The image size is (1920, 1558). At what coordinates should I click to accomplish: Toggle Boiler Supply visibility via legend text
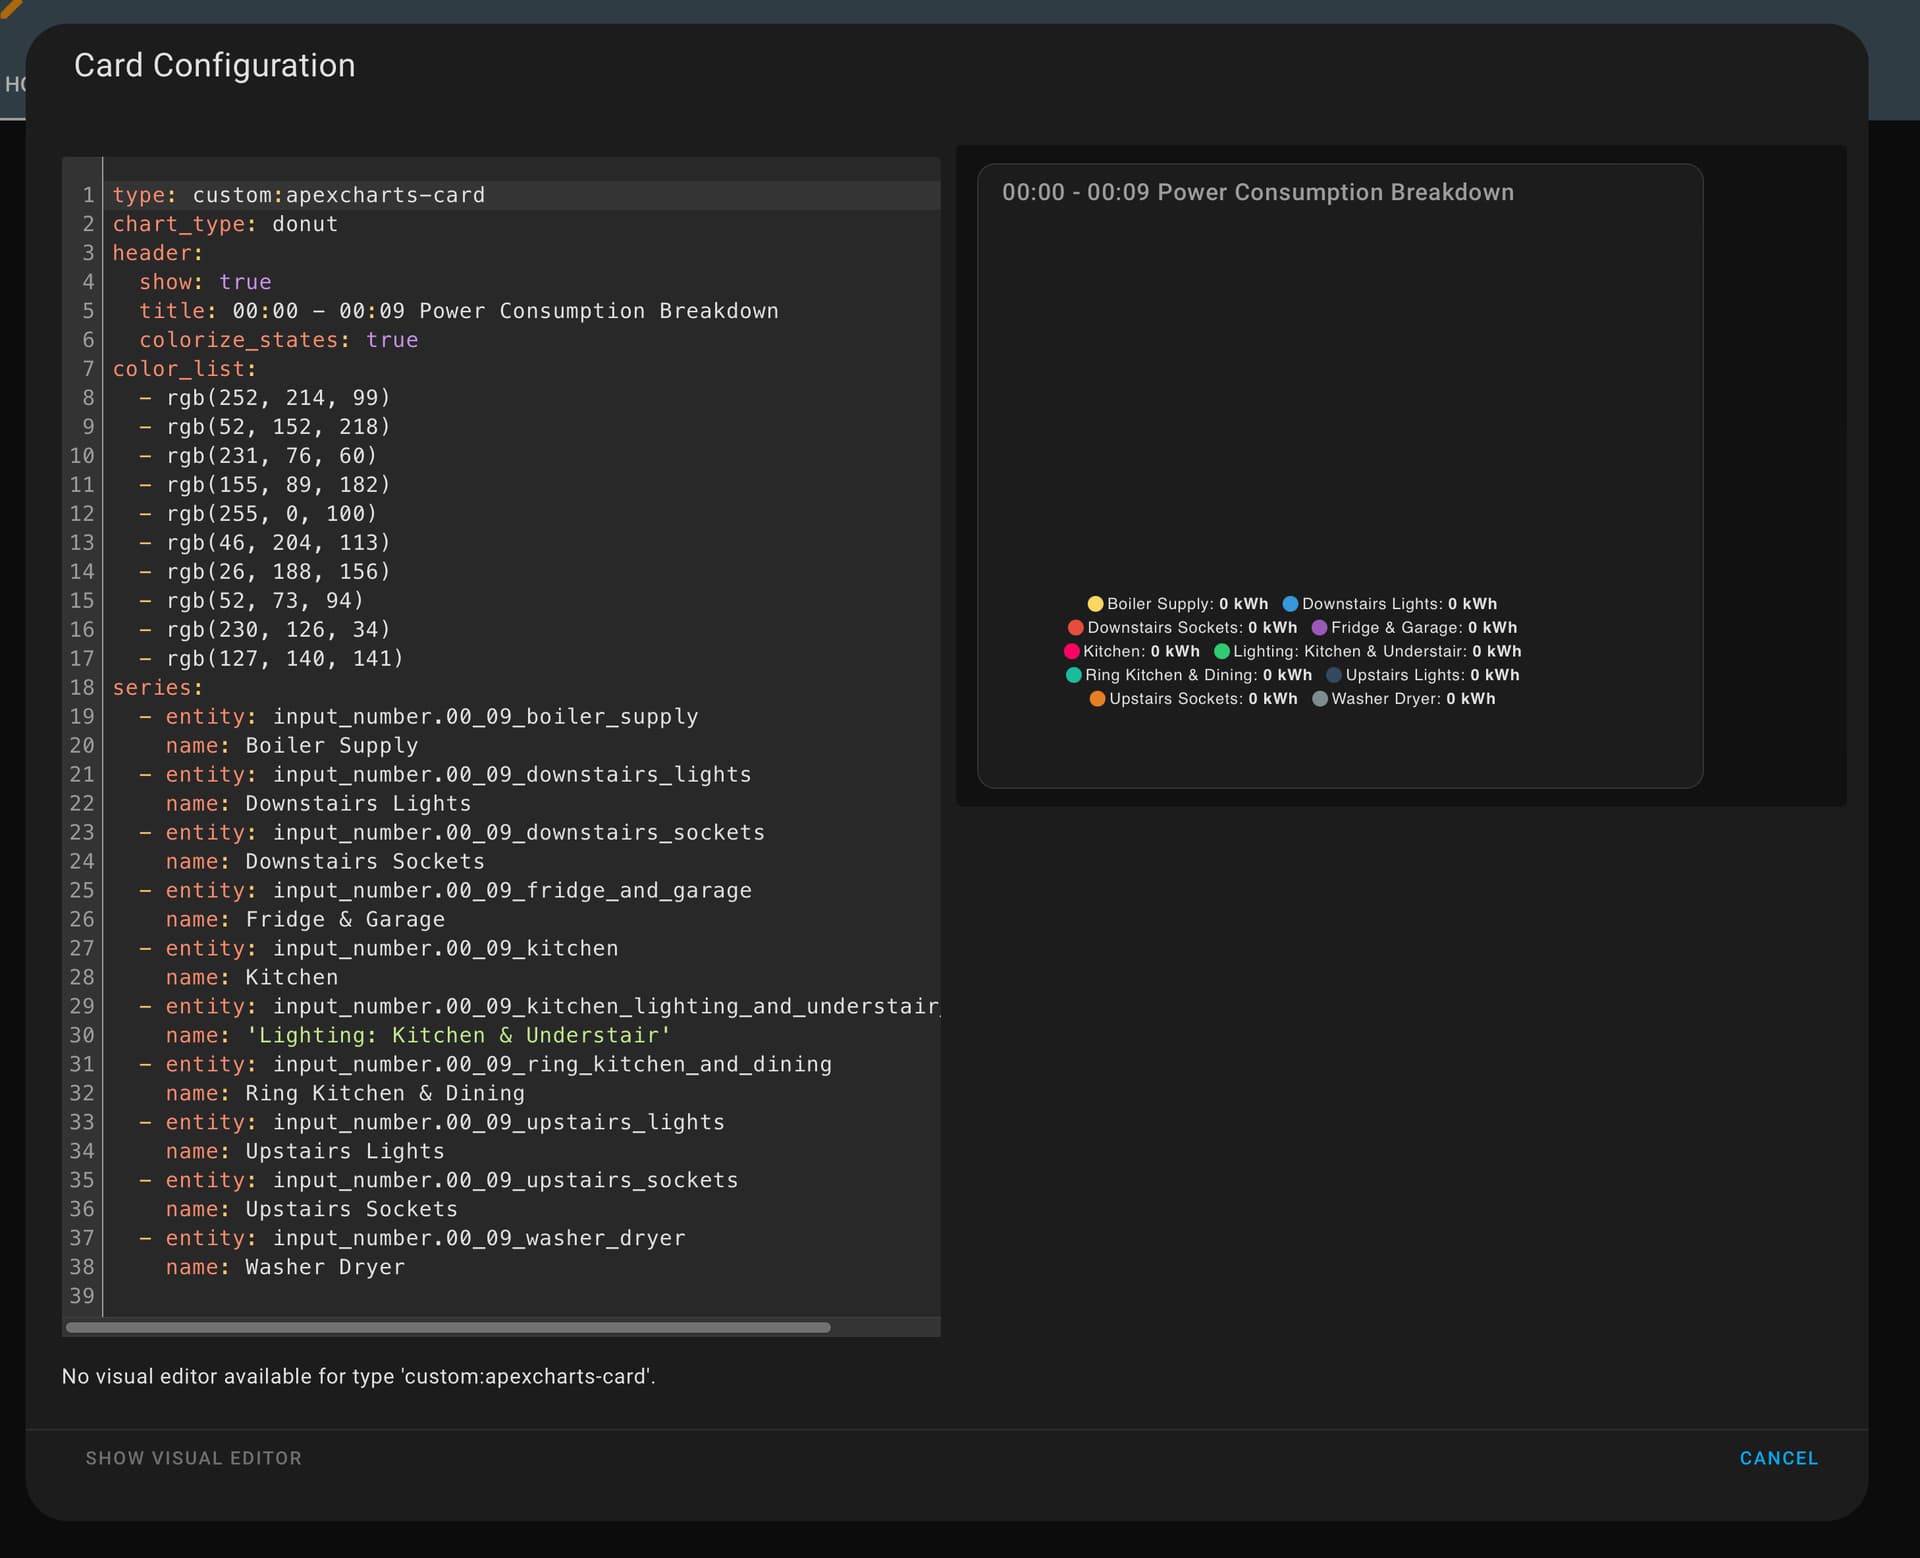click(1158, 604)
